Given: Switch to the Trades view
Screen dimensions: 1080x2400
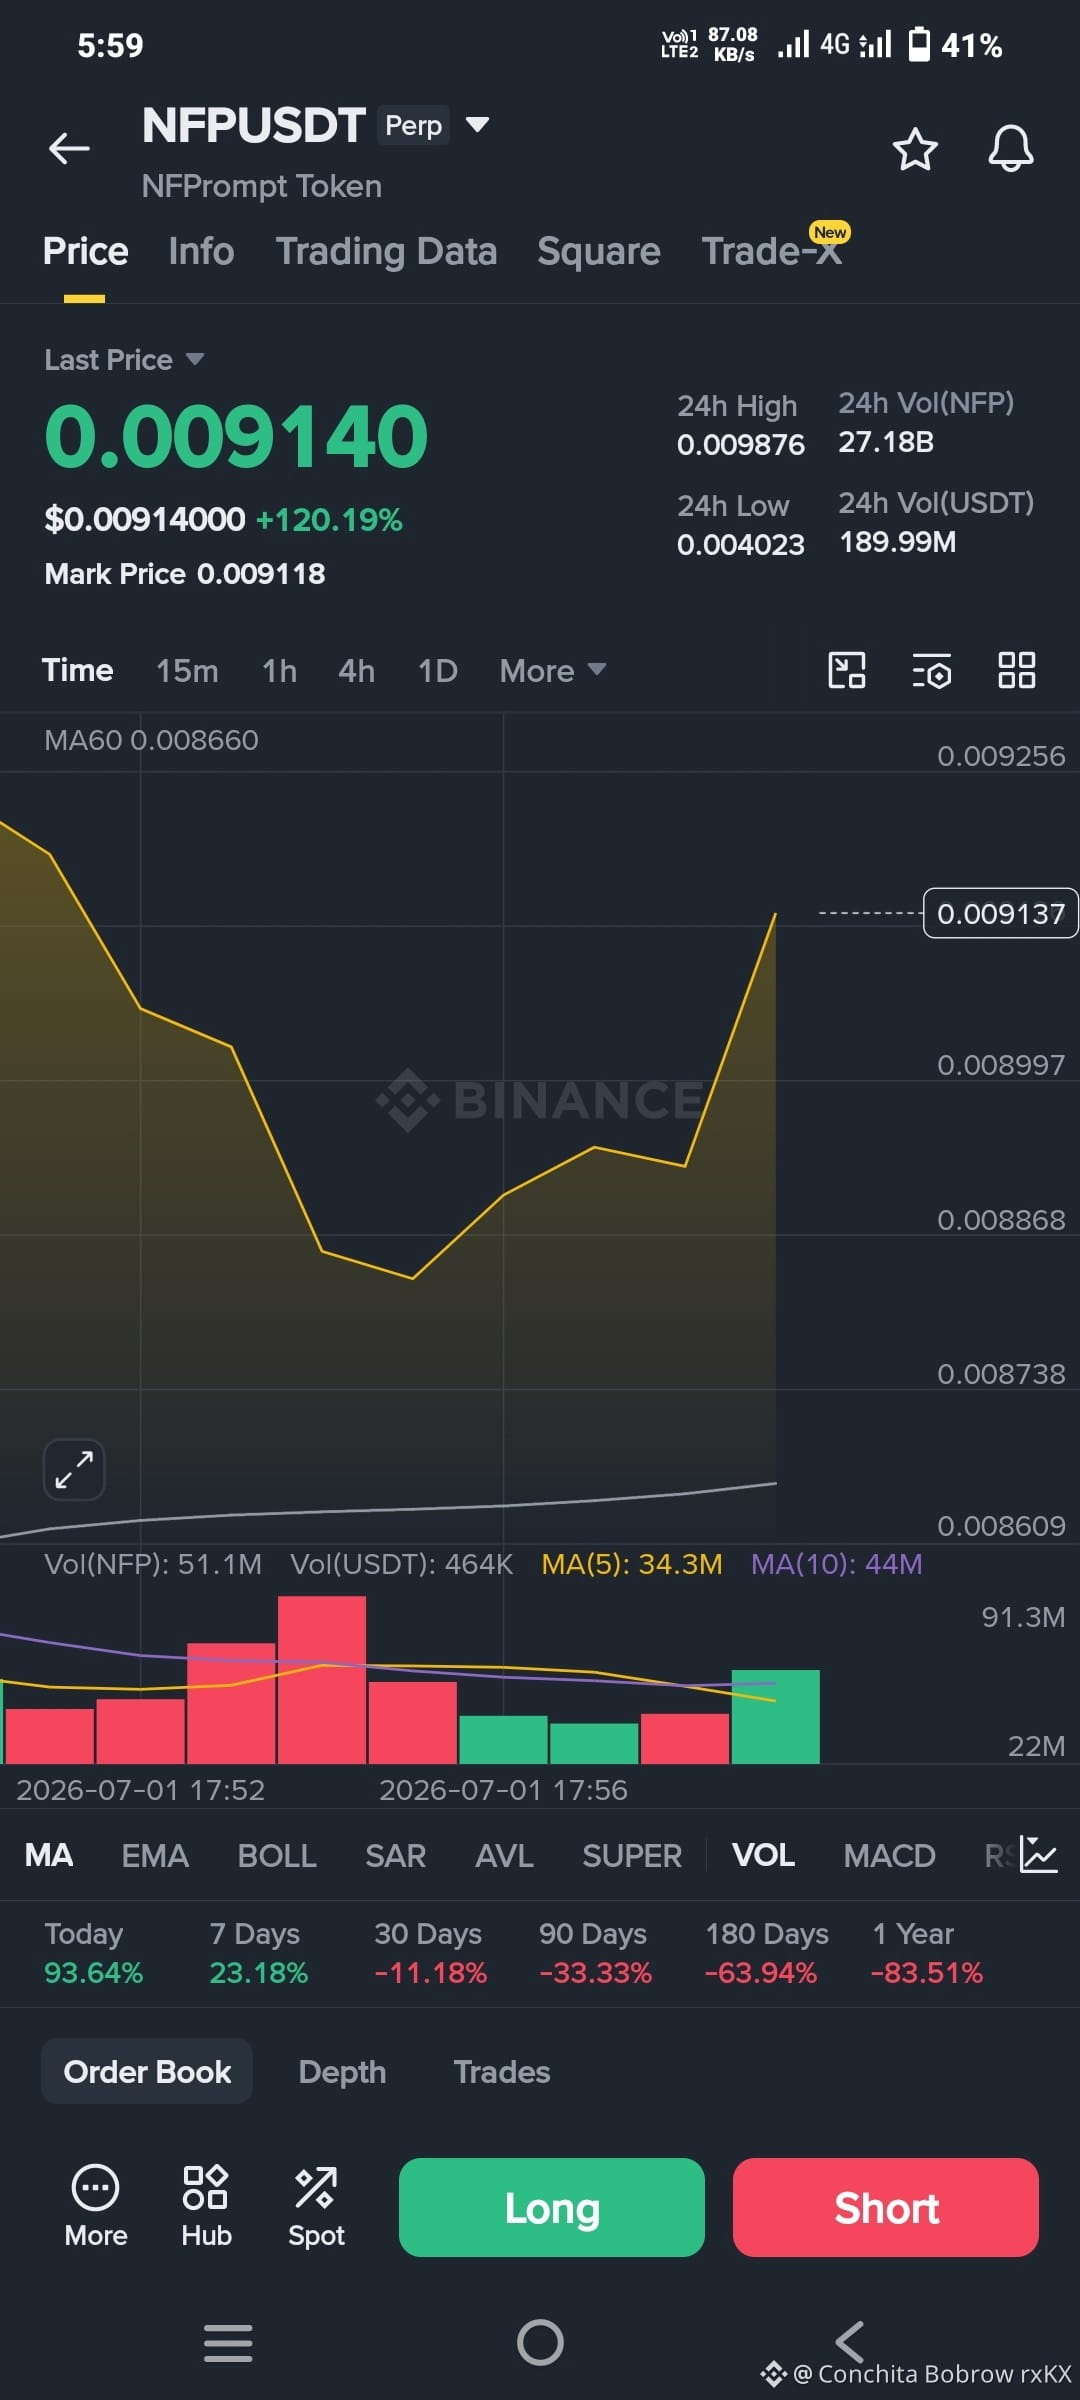Looking at the screenshot, I should coord(502,2071).
